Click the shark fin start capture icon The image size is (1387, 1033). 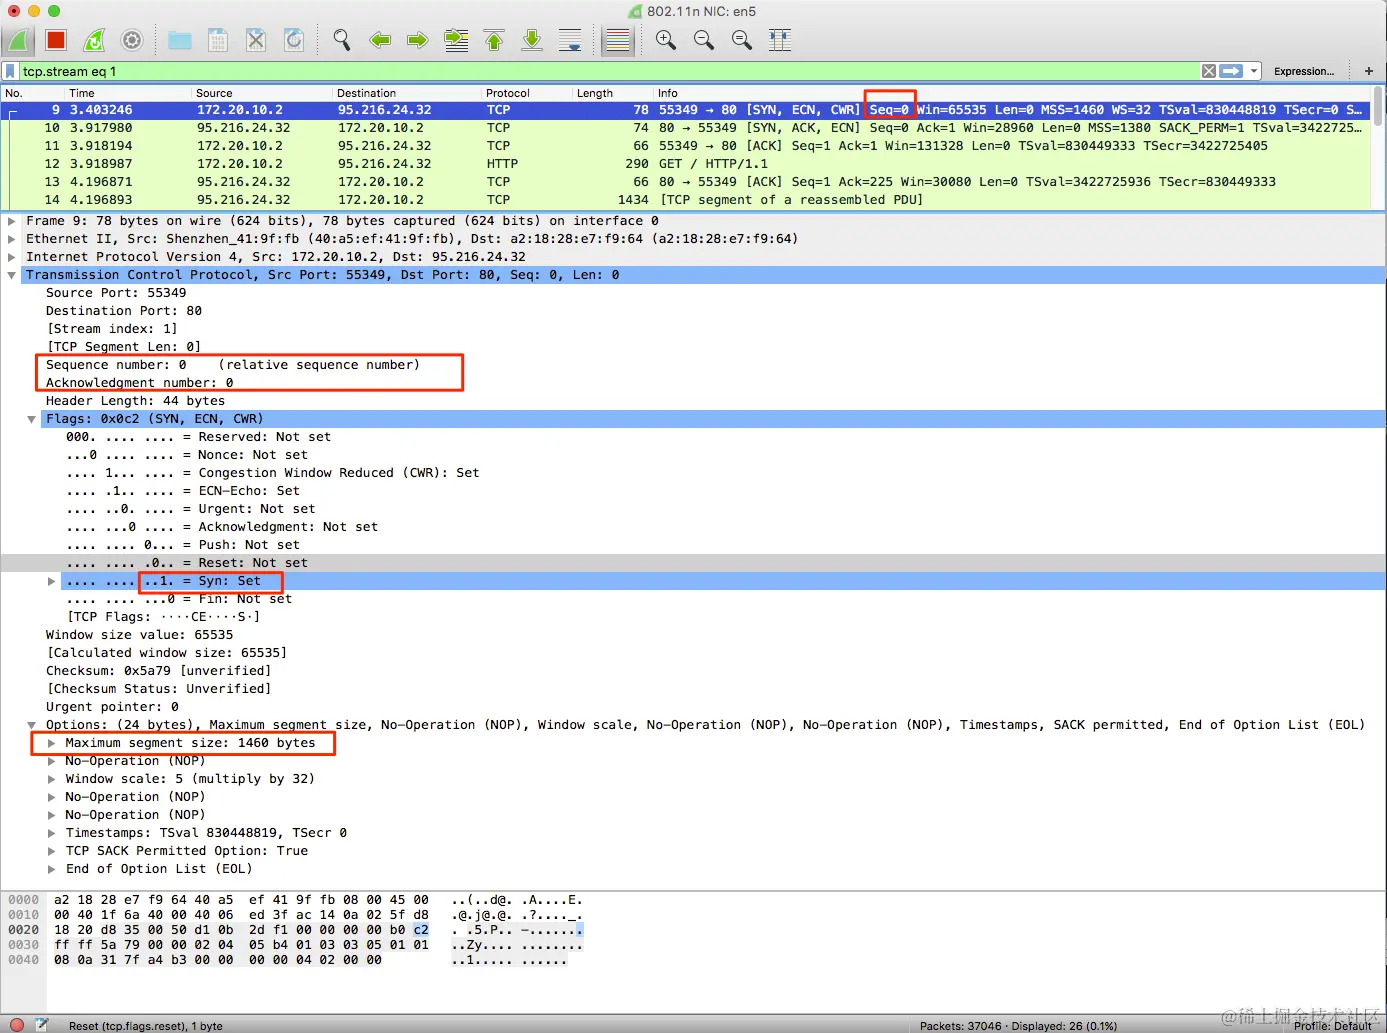point(18,40)
